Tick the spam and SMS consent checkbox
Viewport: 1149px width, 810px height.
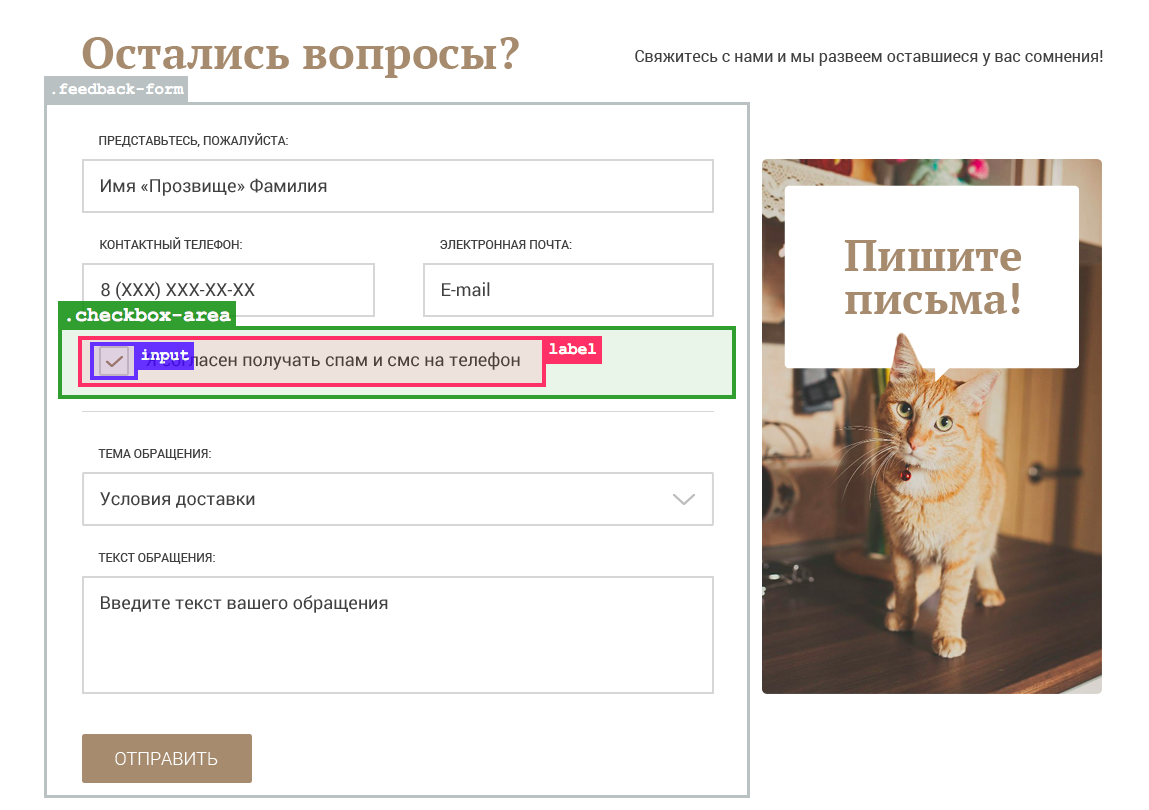tap(114, 361)
